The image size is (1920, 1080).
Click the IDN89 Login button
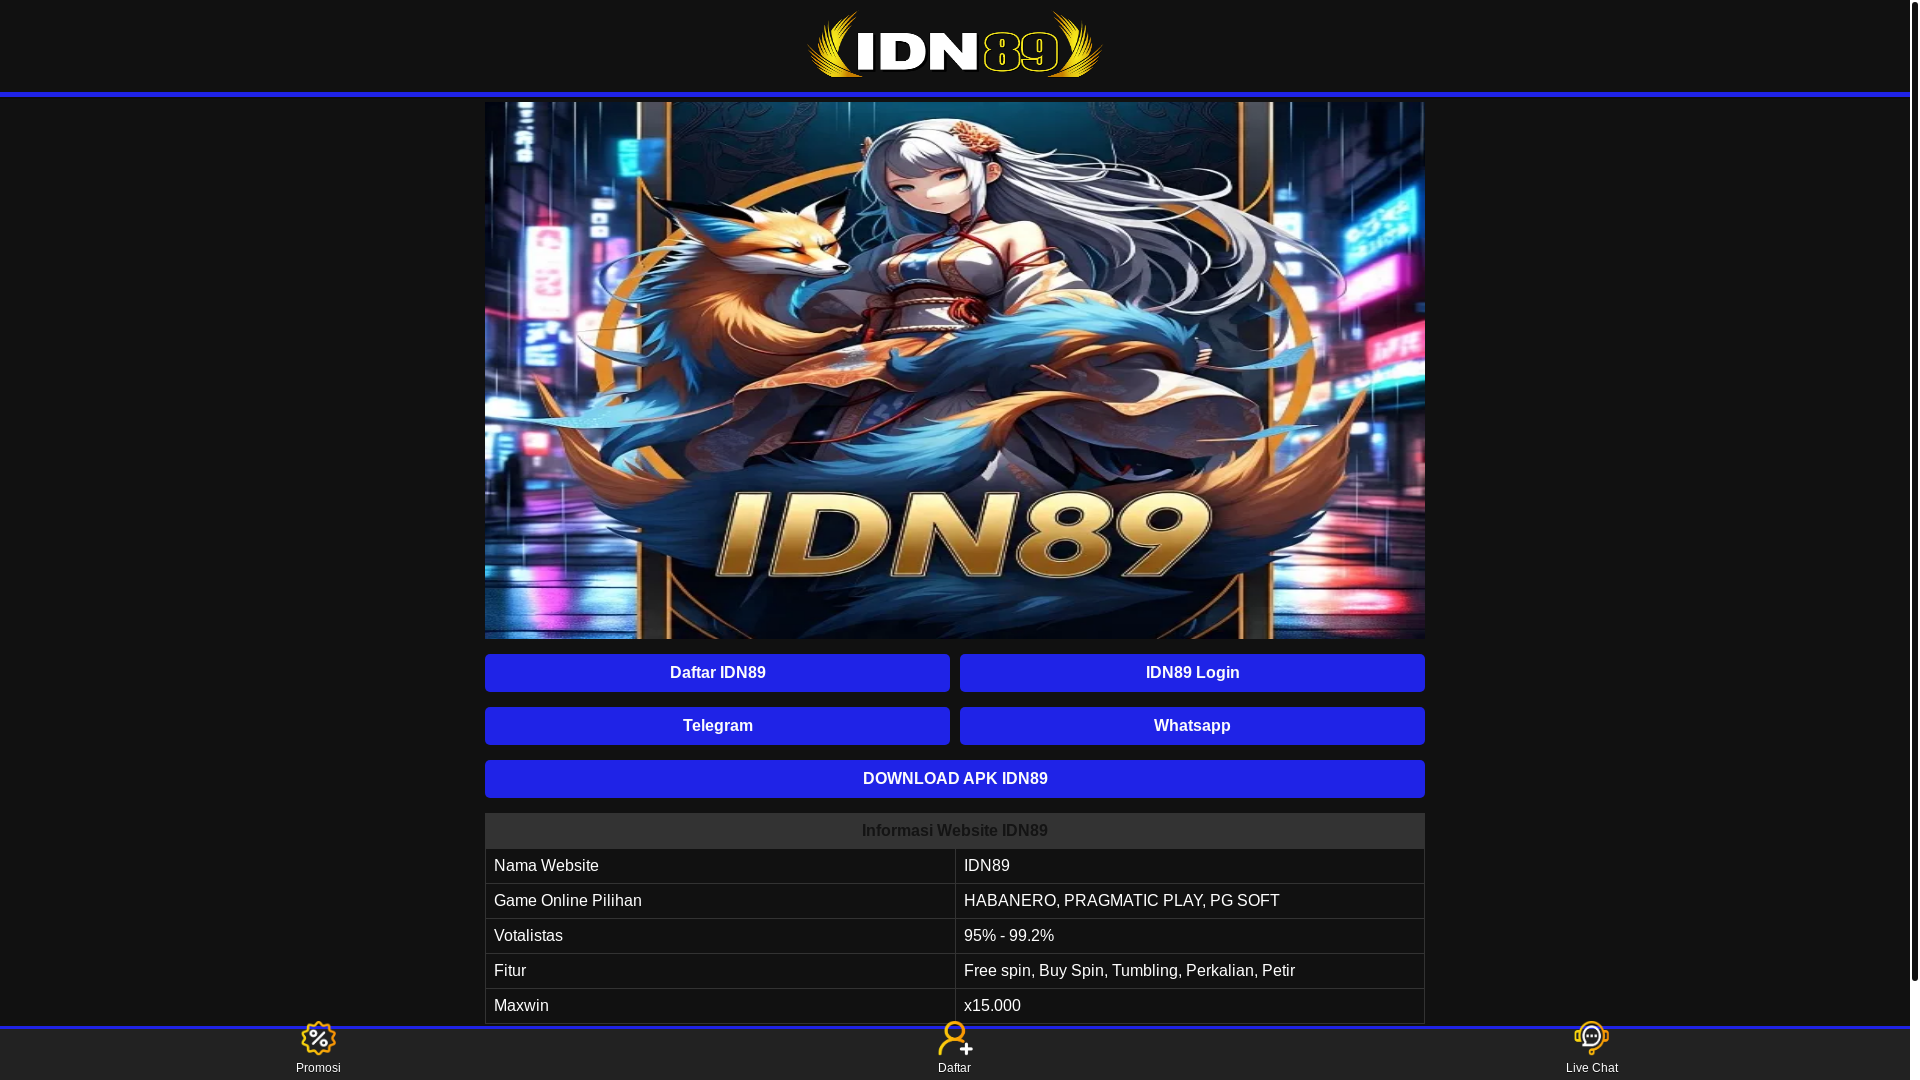1192,673
